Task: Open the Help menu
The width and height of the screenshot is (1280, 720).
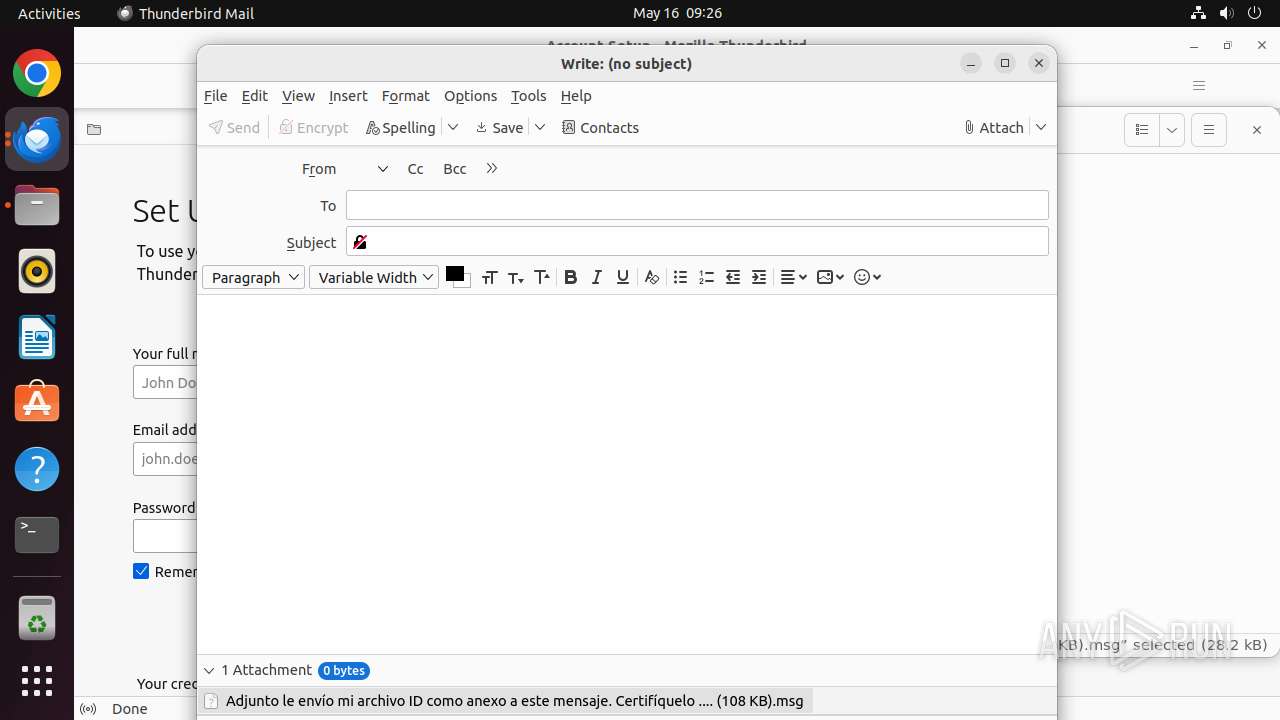Action: [x=576, y=96]
